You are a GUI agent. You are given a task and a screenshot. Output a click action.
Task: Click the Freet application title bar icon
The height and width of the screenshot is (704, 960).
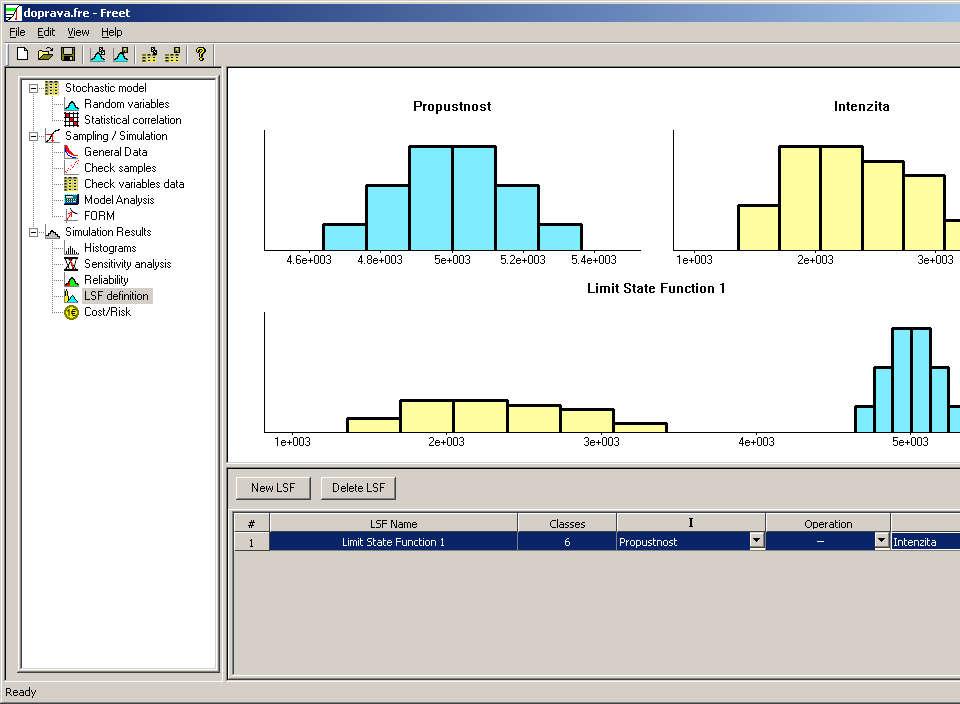[12, 12]
